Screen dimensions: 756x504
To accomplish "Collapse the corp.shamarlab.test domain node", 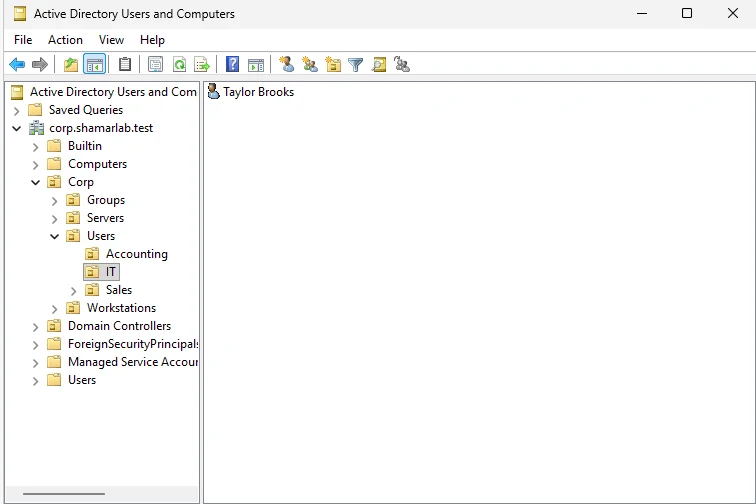I will tap(16, 129).
